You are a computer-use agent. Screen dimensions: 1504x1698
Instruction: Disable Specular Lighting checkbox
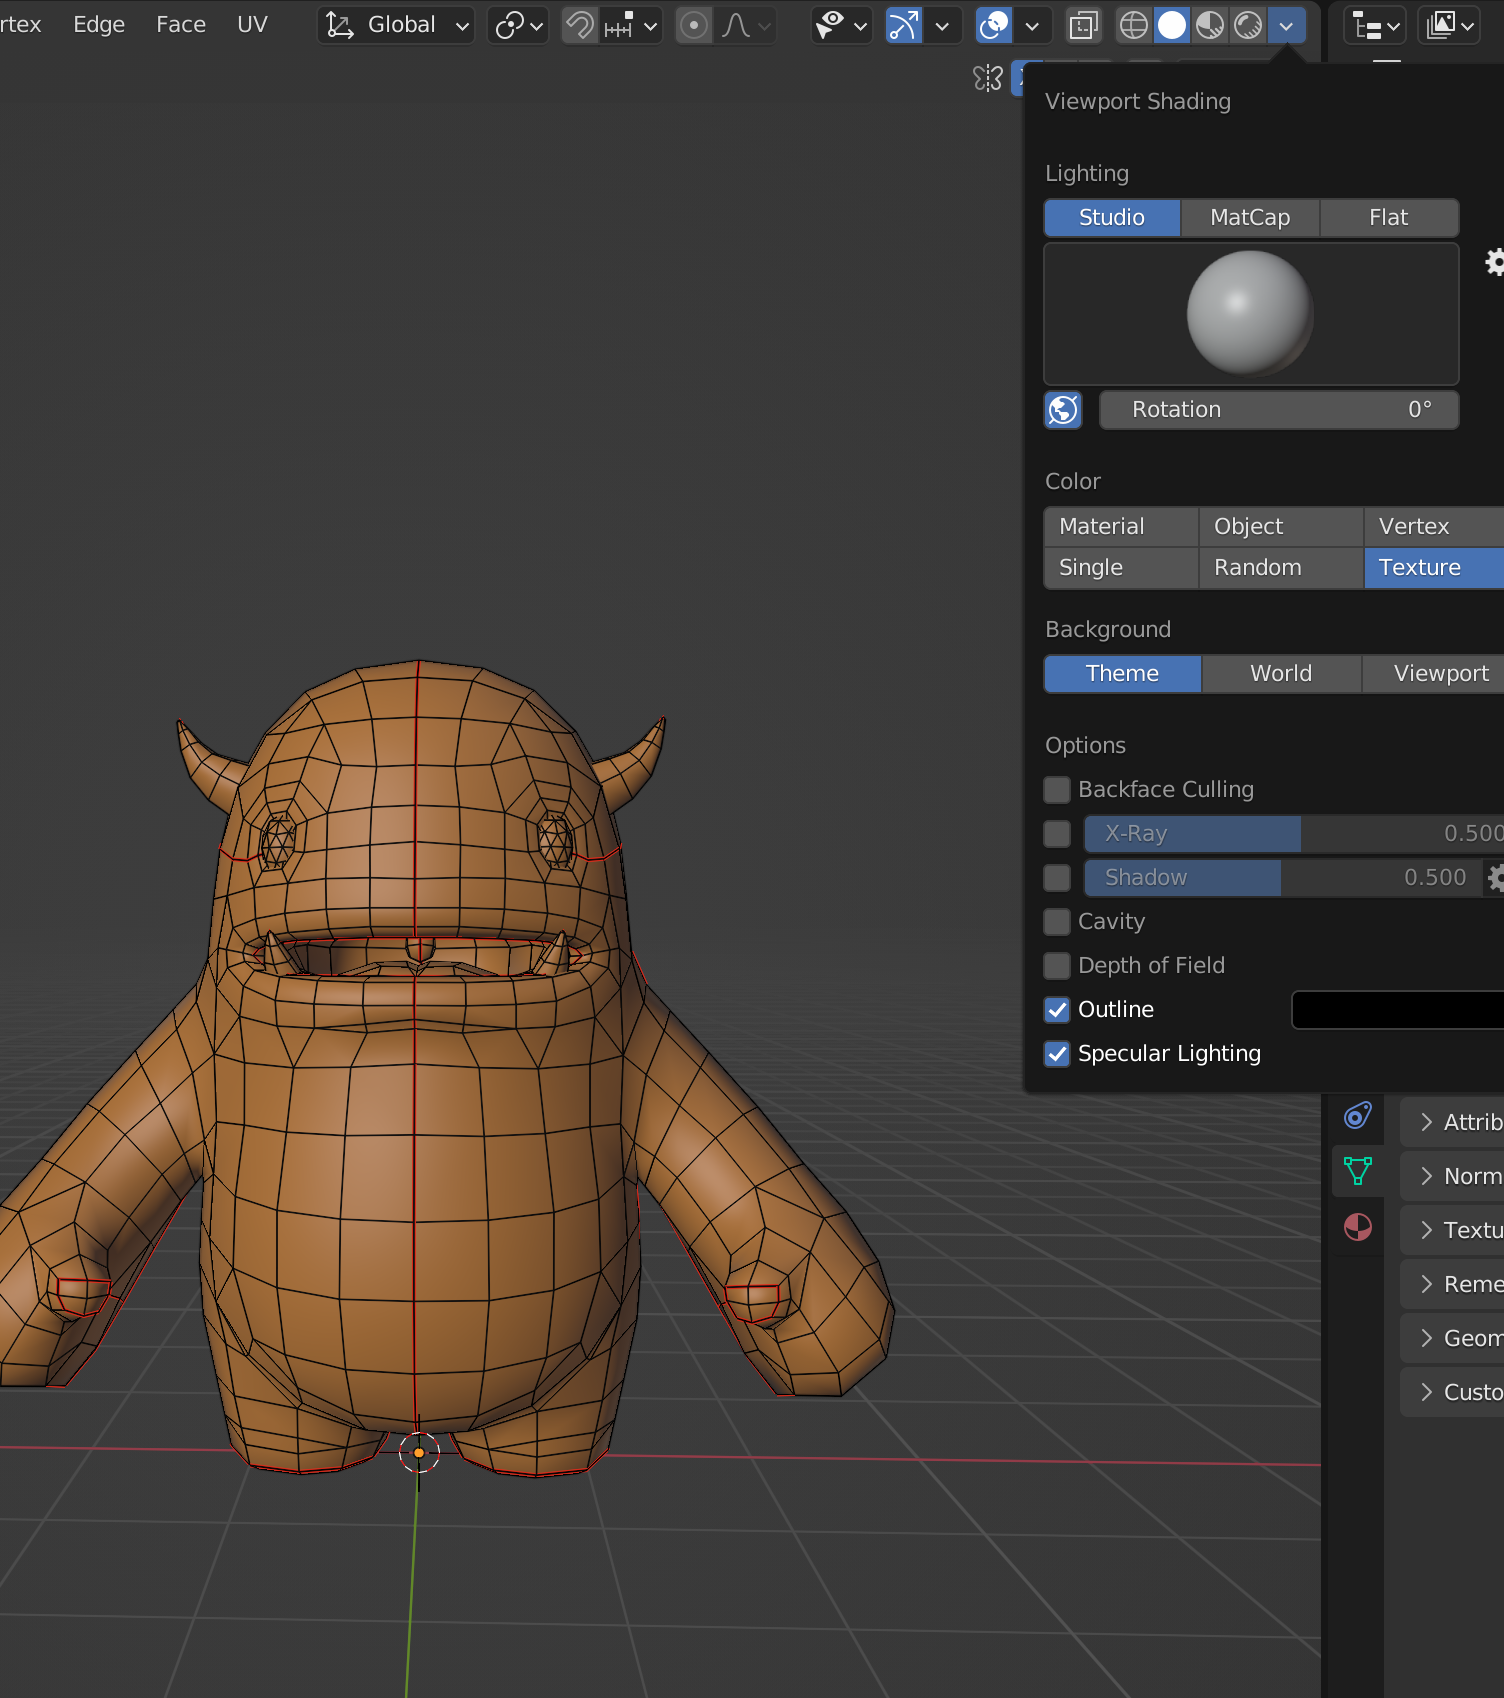click(x=1057, y=1054)
